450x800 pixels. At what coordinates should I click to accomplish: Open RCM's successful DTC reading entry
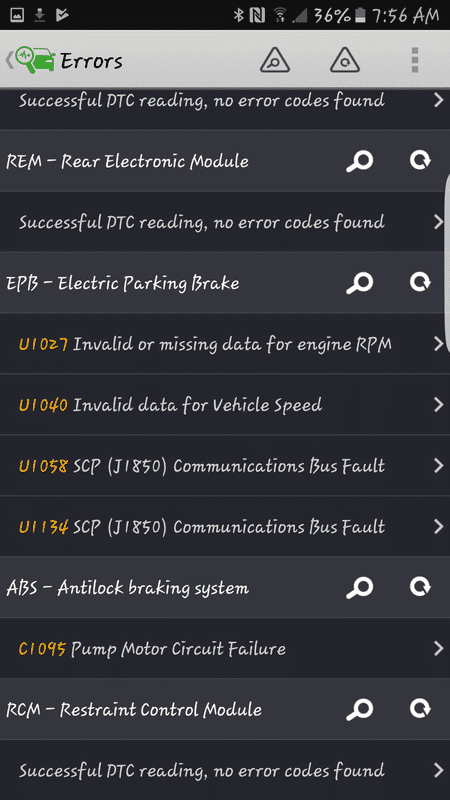[x=225, y=770]
